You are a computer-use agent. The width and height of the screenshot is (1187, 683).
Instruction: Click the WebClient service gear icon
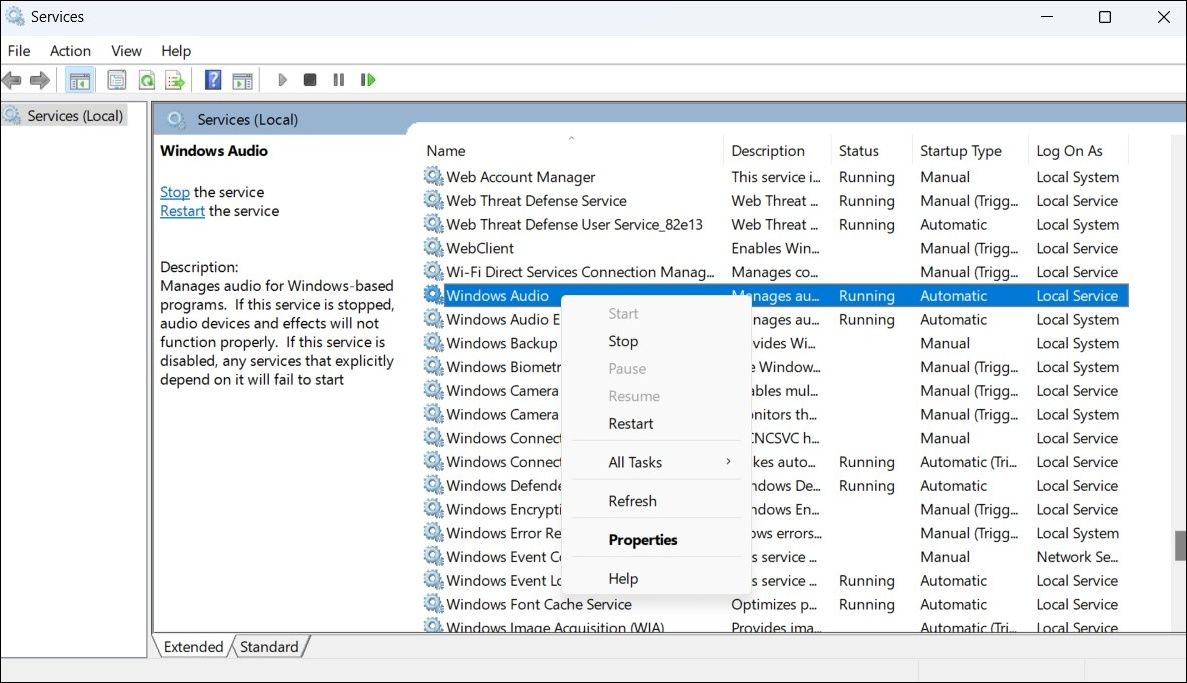tap(433, 247)
